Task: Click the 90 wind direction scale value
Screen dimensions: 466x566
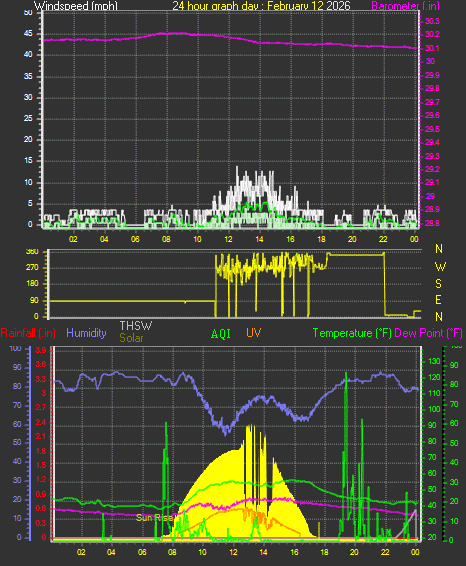Action: 34,300
